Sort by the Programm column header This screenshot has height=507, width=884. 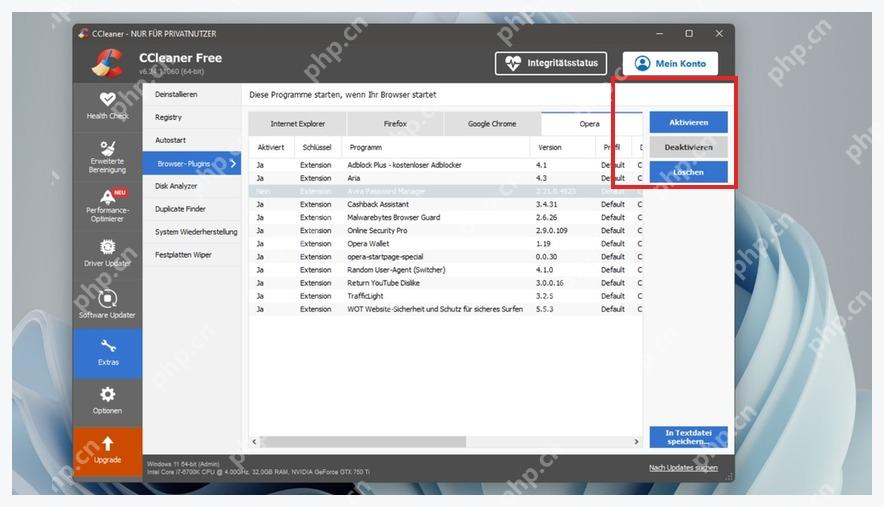point(435,147)
